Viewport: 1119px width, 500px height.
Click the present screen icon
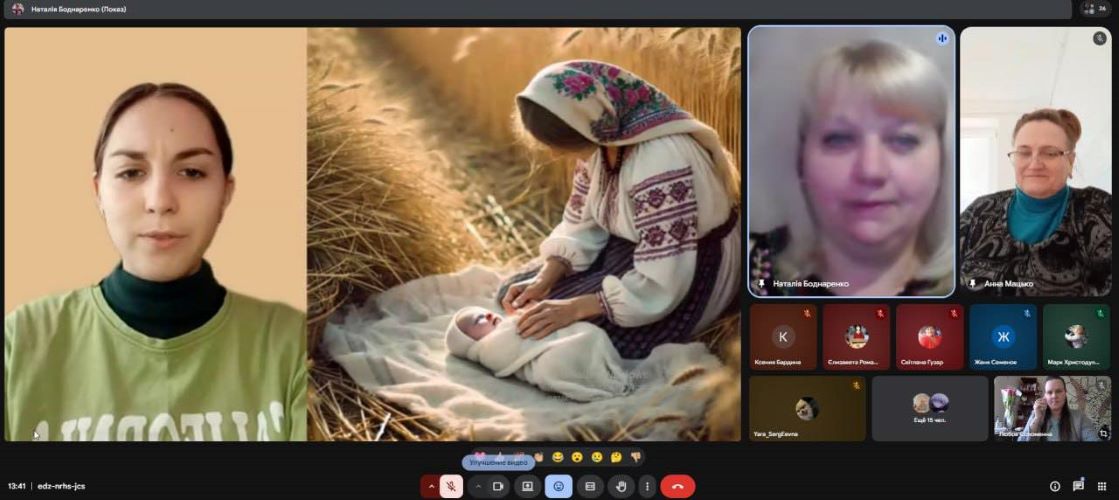(x=527, y=487)
